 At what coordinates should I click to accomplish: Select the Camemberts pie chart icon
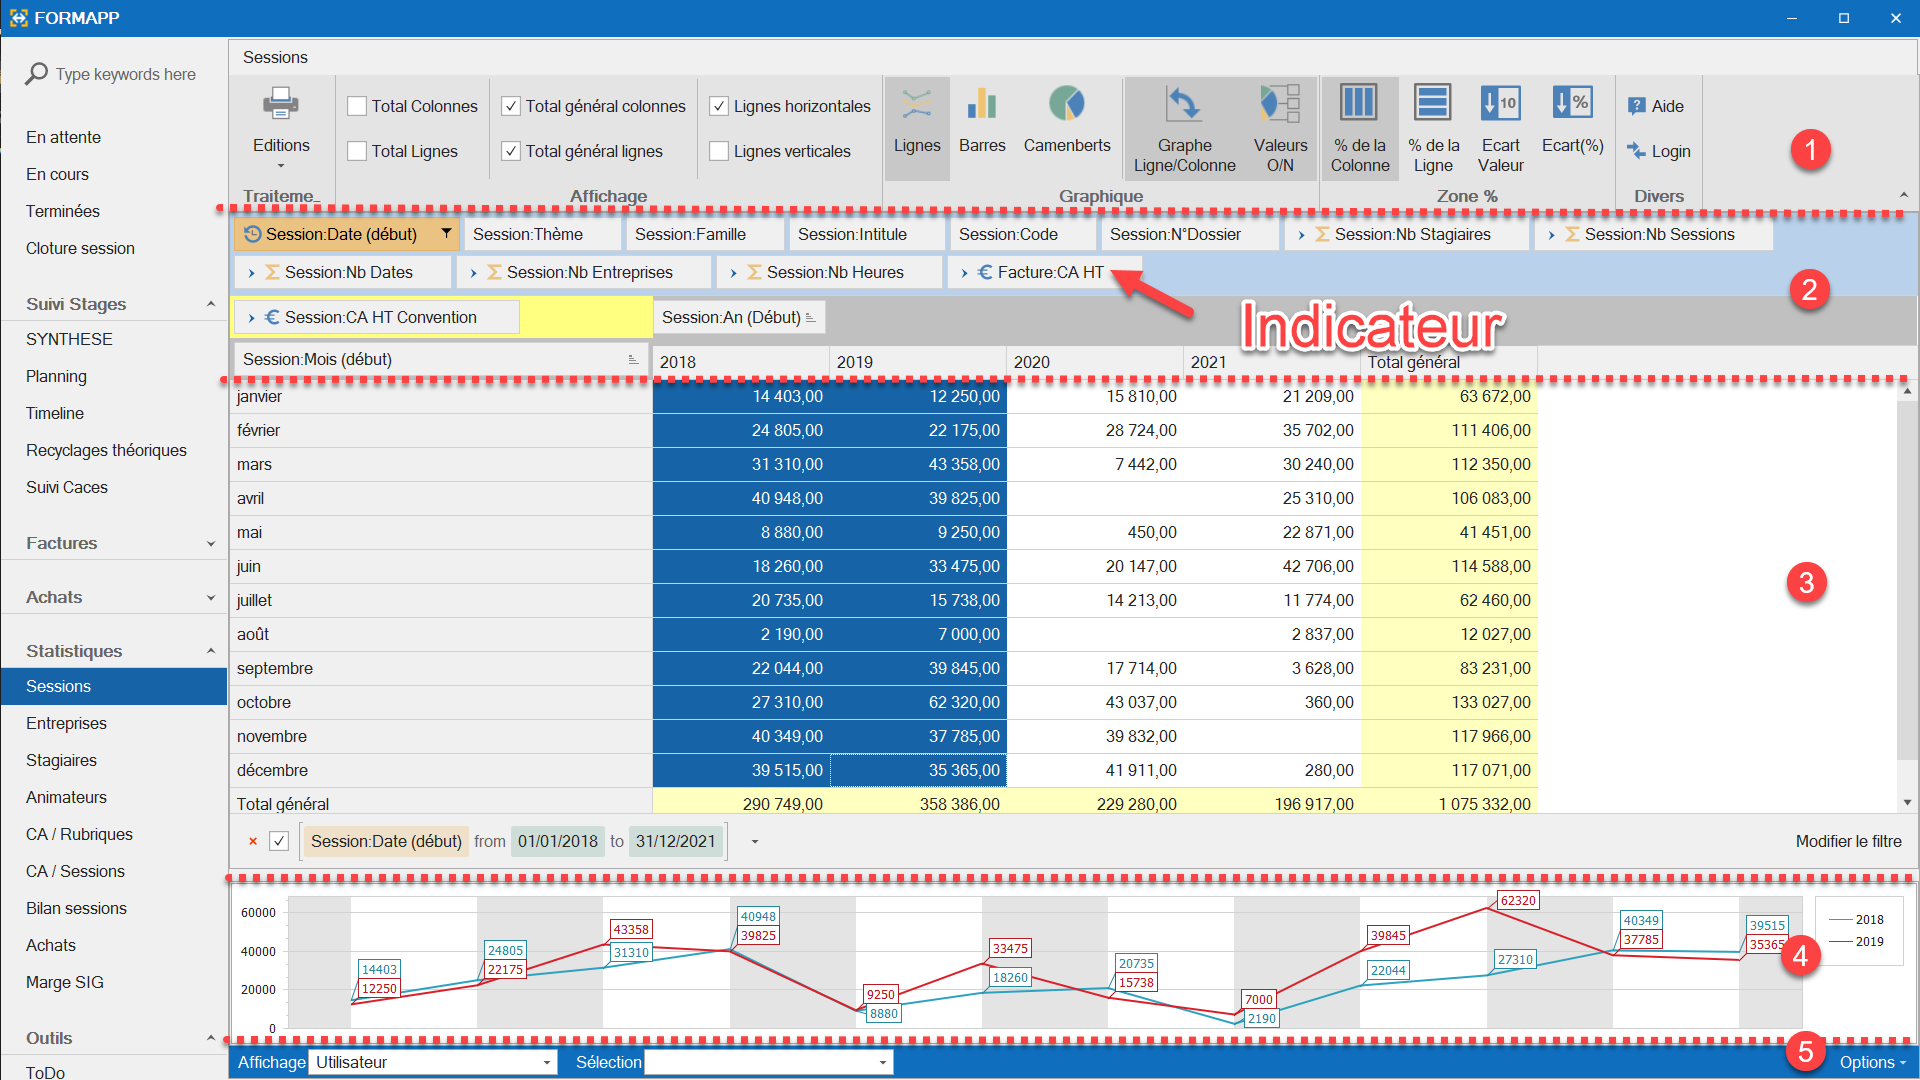pyautogui.click(x=1066, y=103)
